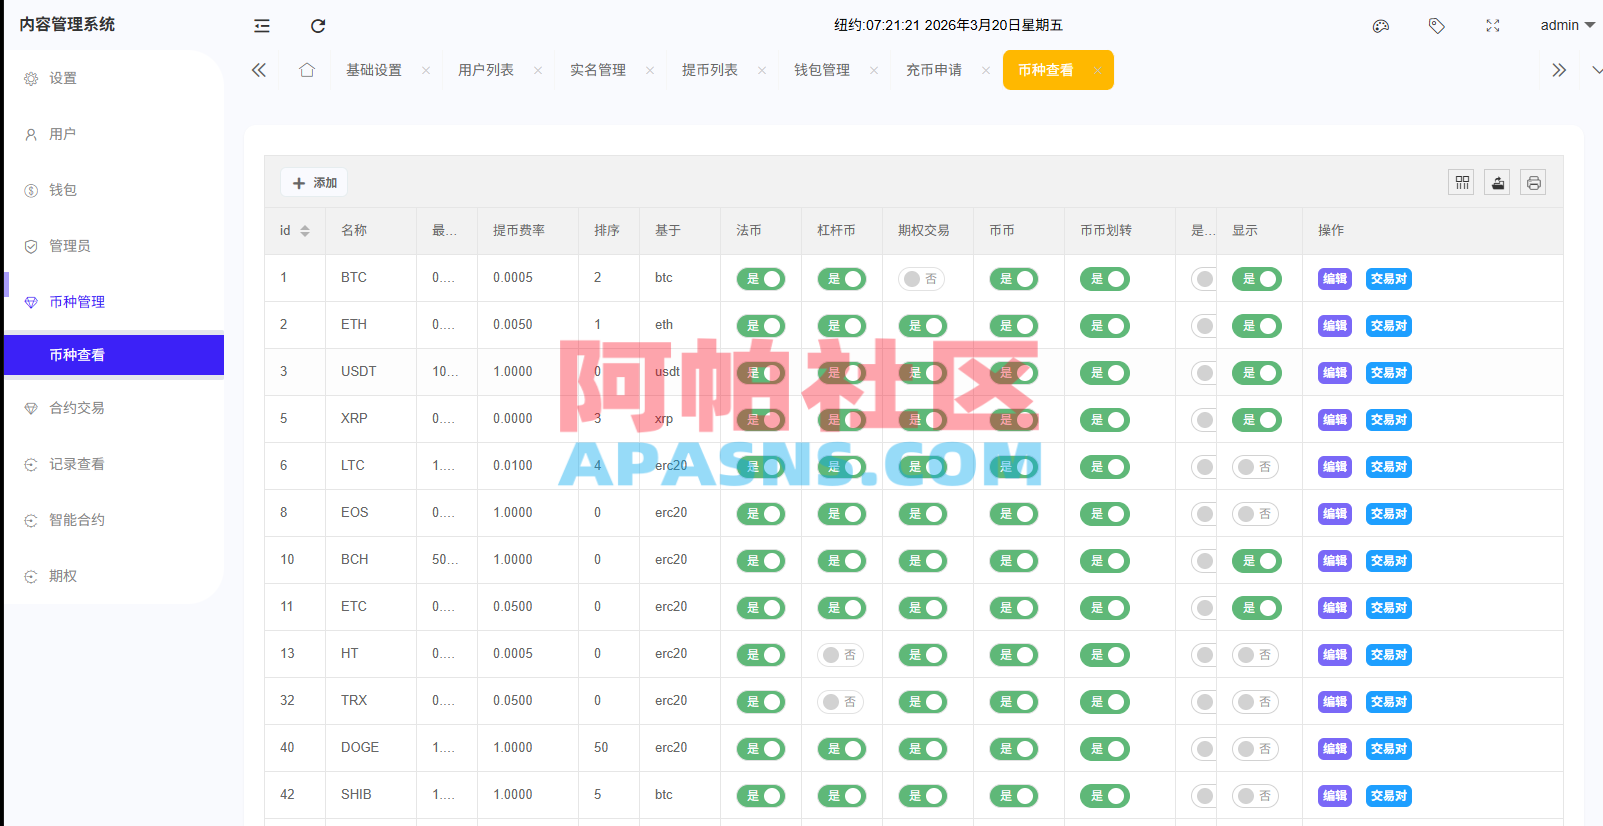Screen dimensions: 1603x826
Task: Close the 基础设置 tab
Action: (426, 70)
